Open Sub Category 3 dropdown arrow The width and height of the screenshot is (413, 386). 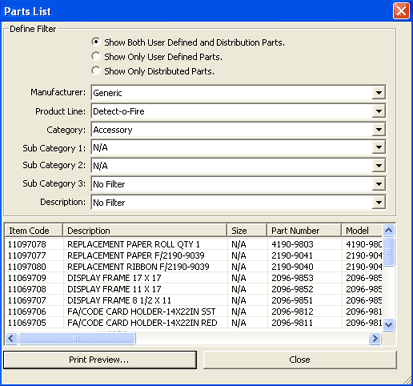coord(379,184)
